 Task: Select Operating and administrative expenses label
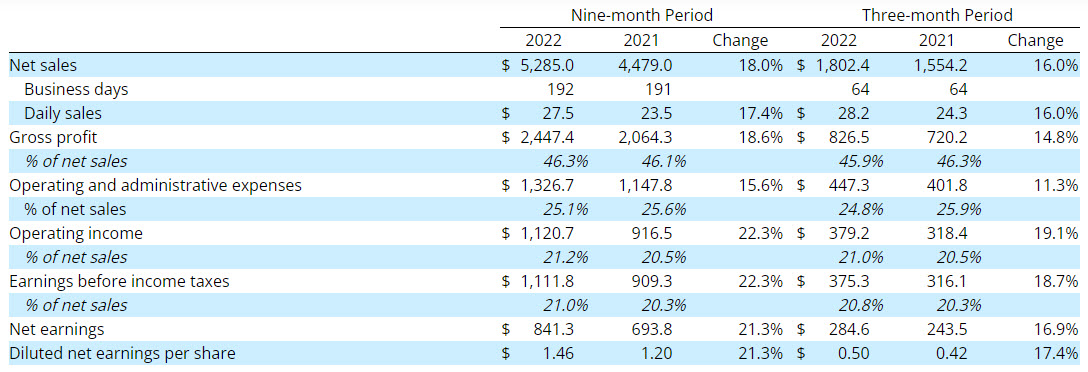155,185
